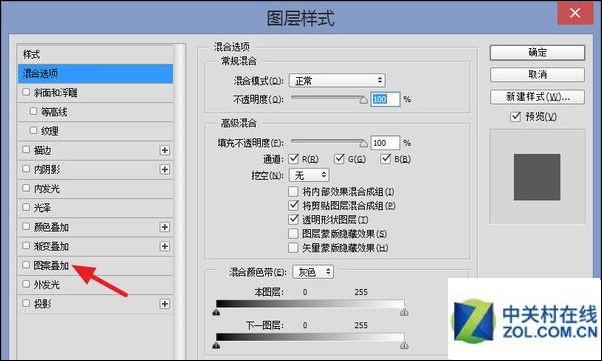The width and height of the screenshot is (602, 361).
Task: Click 确定 button
Action: coord(538,53)
